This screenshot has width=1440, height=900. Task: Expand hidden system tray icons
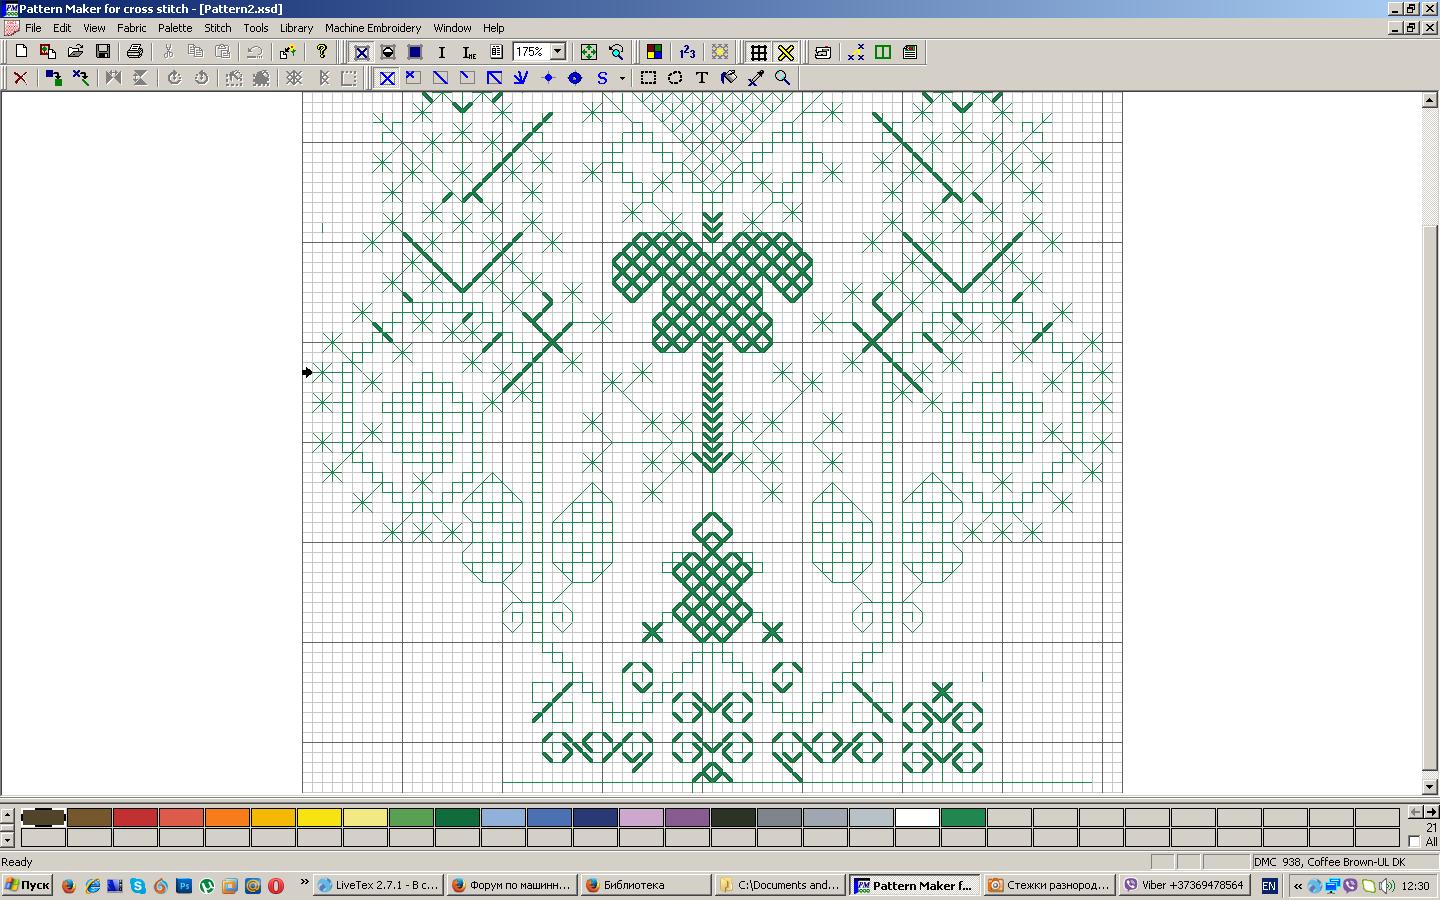coord(1298,886)
